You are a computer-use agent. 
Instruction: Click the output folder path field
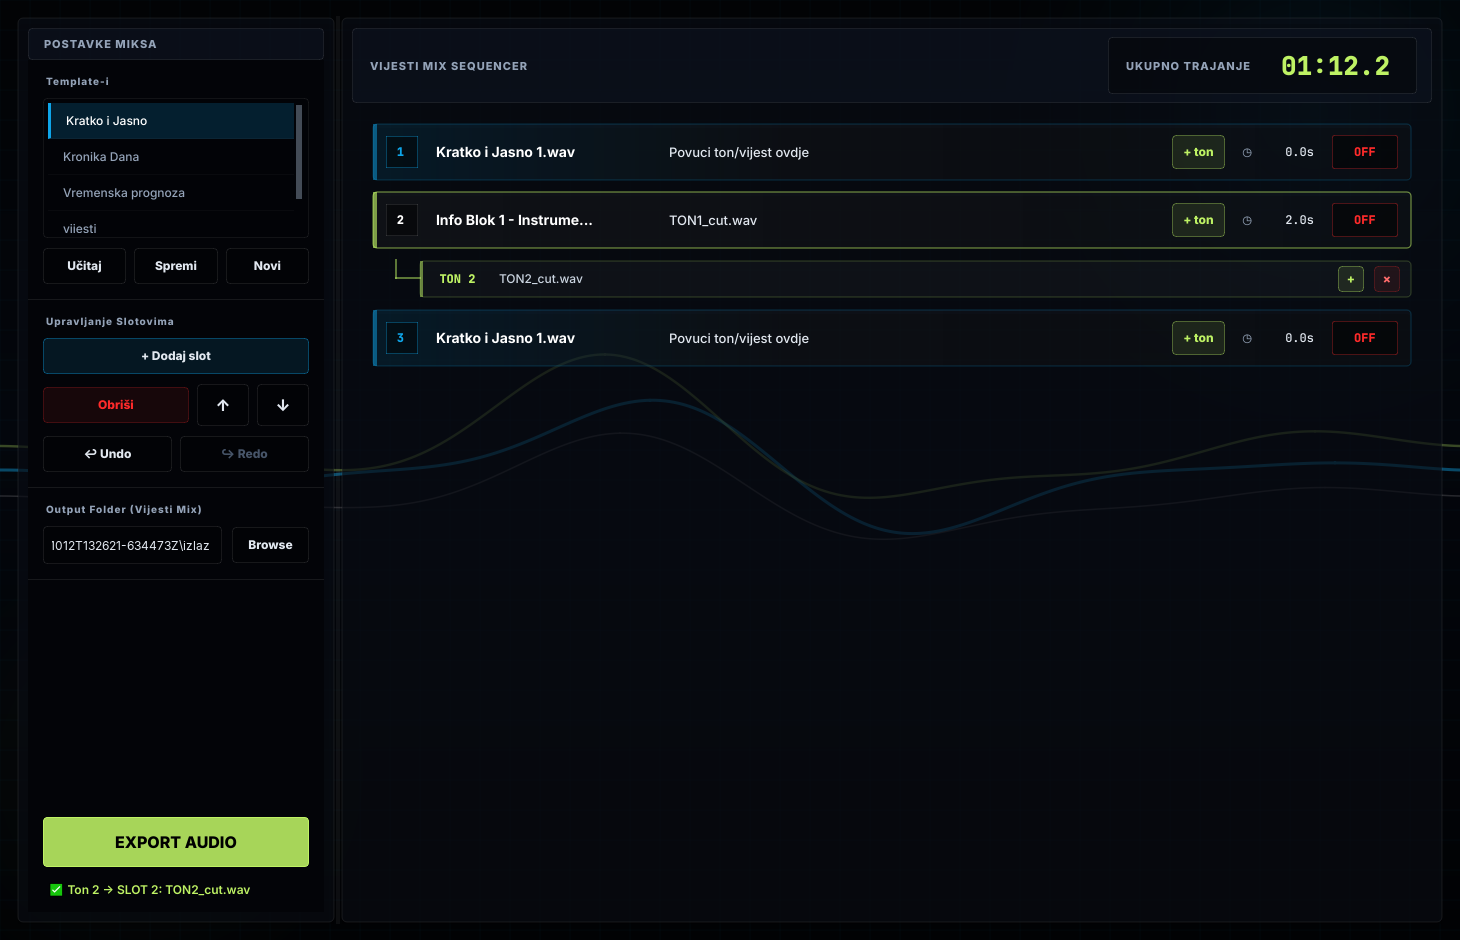(x=132, y=545)
